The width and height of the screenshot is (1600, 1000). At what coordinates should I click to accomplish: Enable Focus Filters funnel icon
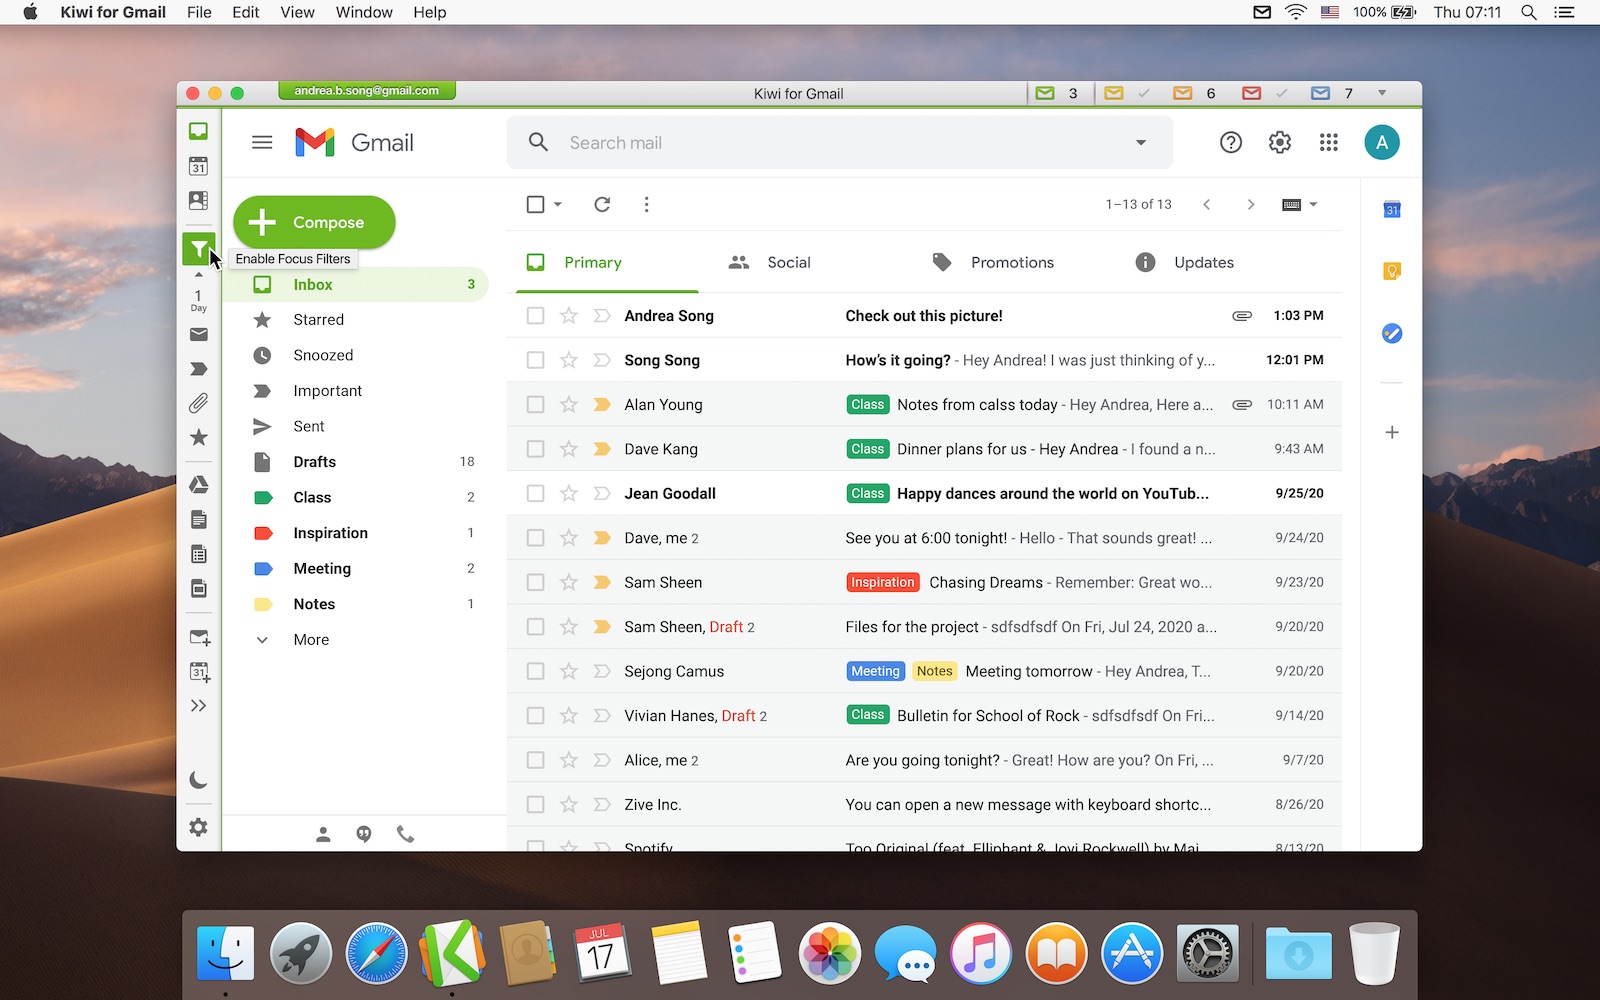click(199, 249)
